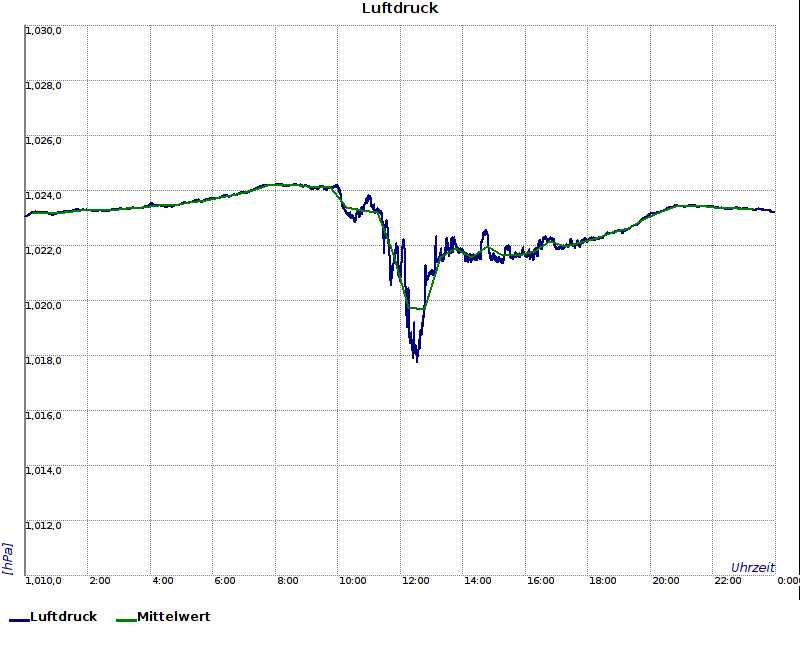Click the 10:00 time tick label
Screen dimensions: 800x650
(353, 581)
